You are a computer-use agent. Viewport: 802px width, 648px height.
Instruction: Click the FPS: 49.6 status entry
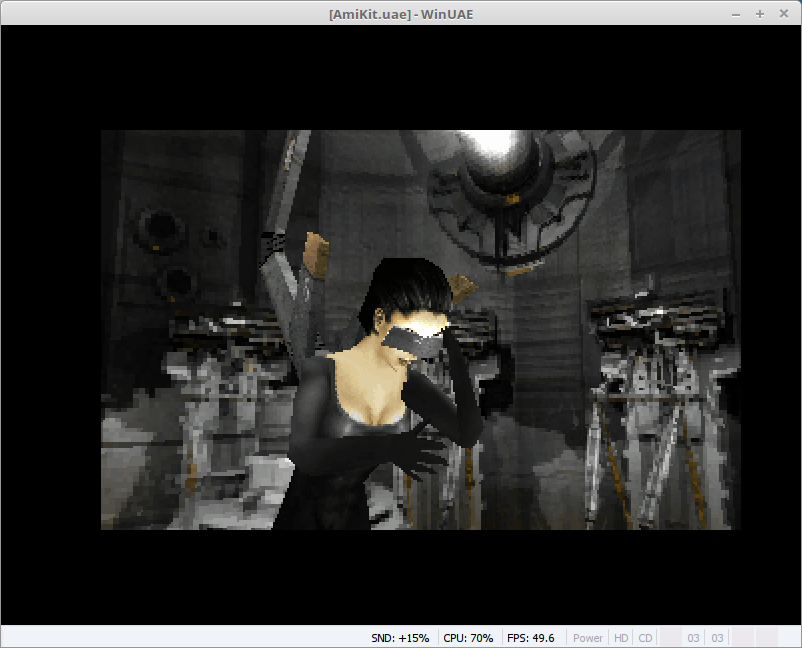(530, 638)
